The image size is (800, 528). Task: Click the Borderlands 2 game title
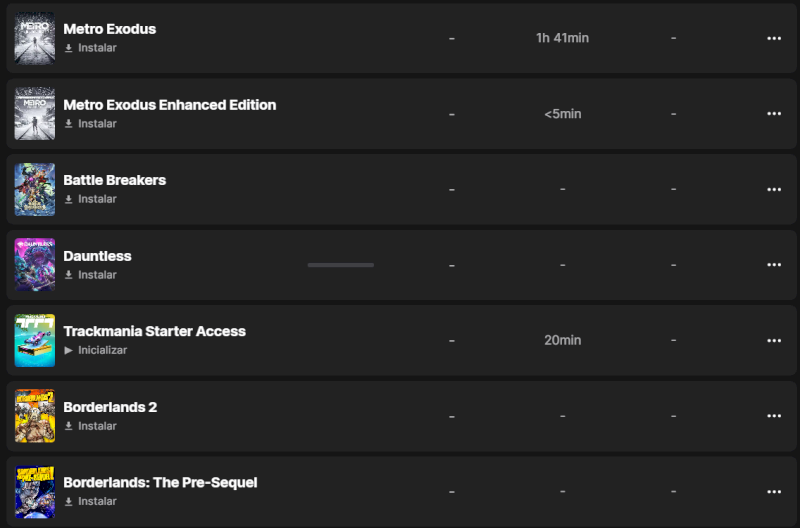pos(110,407)
